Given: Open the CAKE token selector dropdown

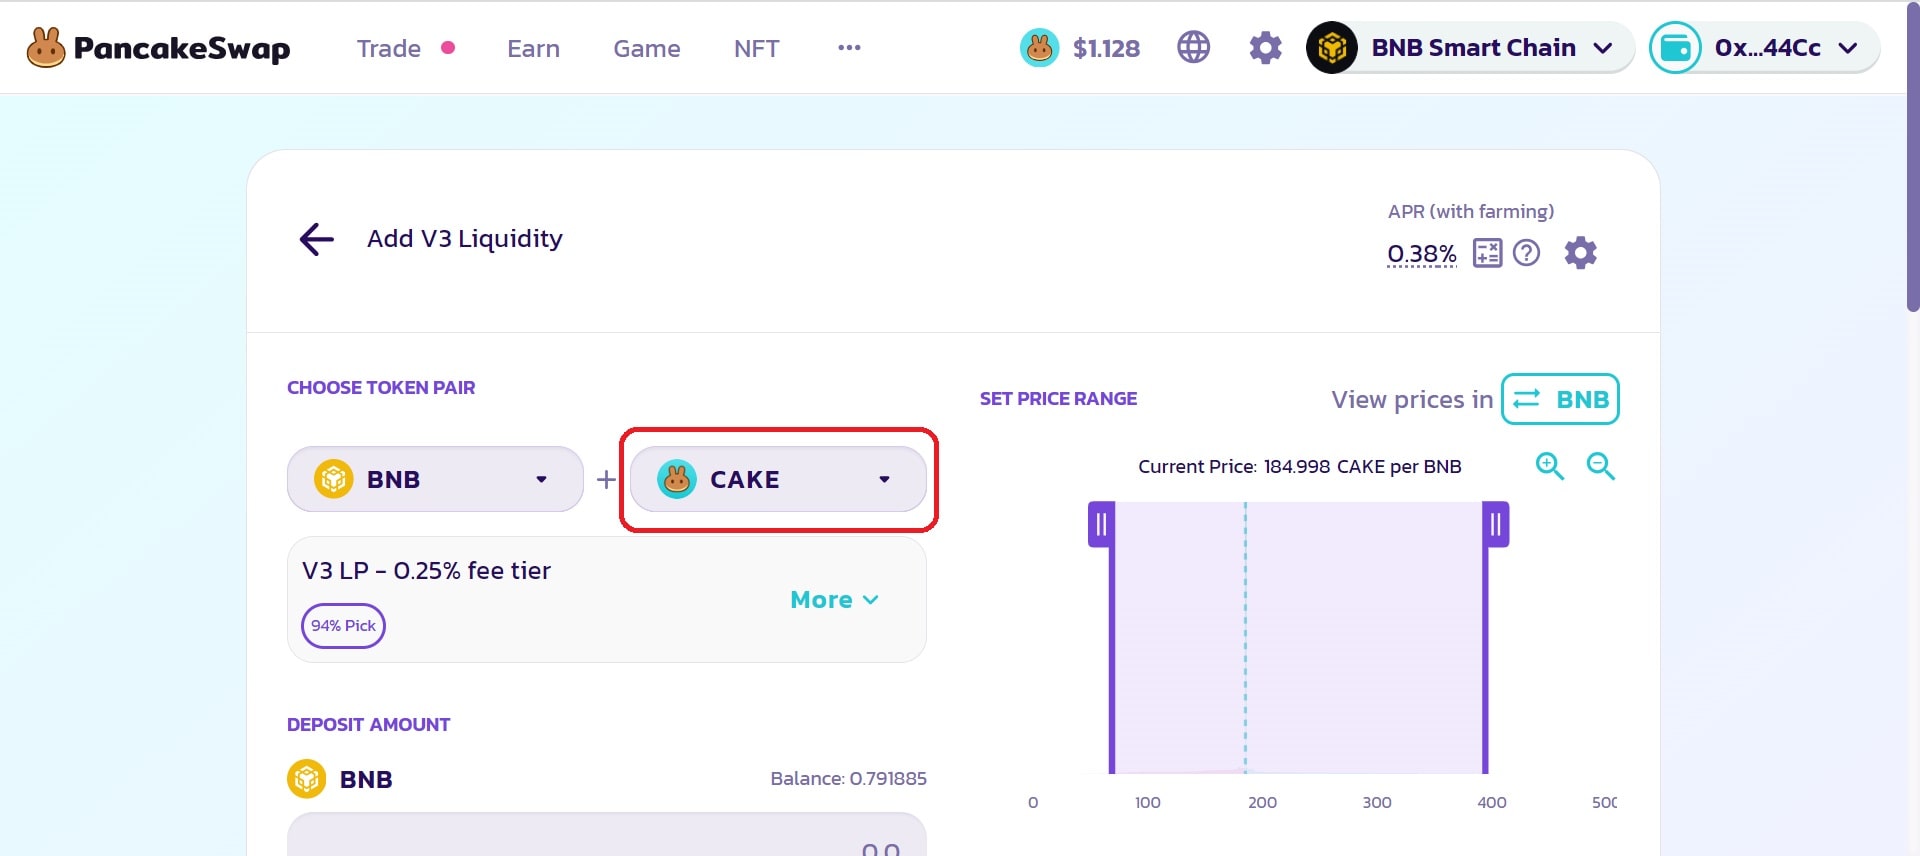Looking at the screenshot, I should tap(778, 479).
